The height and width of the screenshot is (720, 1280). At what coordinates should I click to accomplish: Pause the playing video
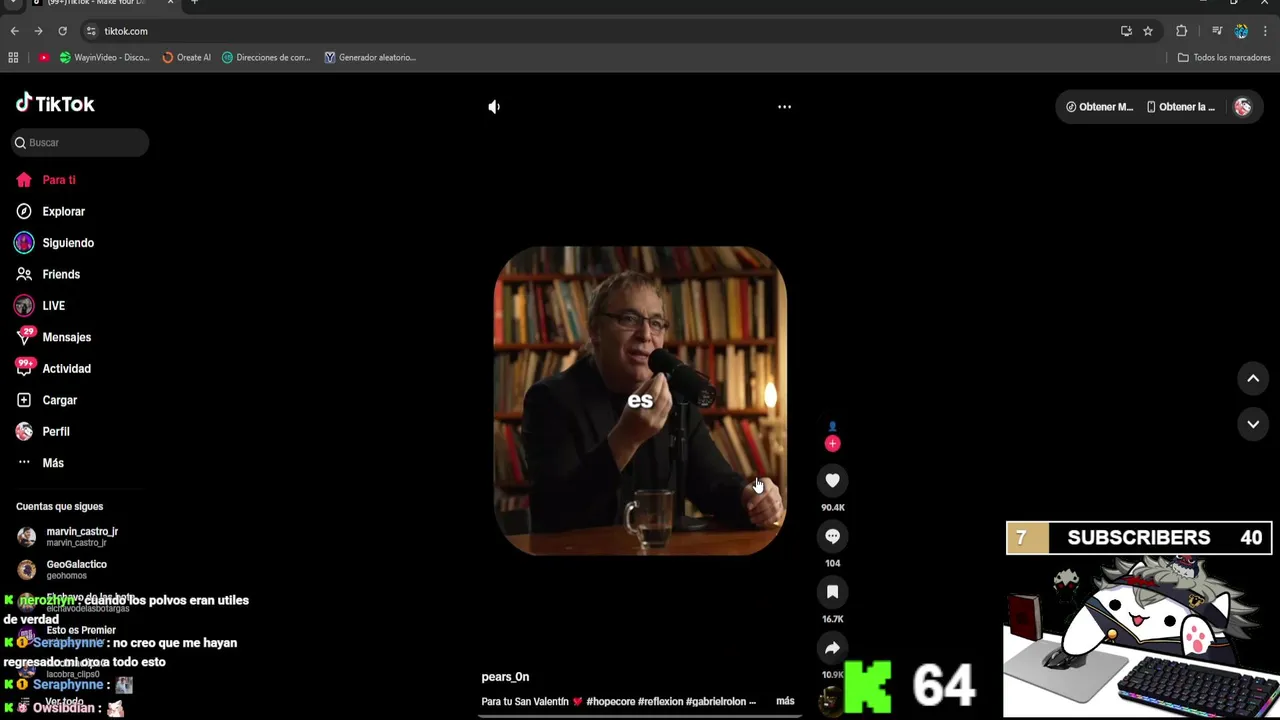tap(640, 400)
